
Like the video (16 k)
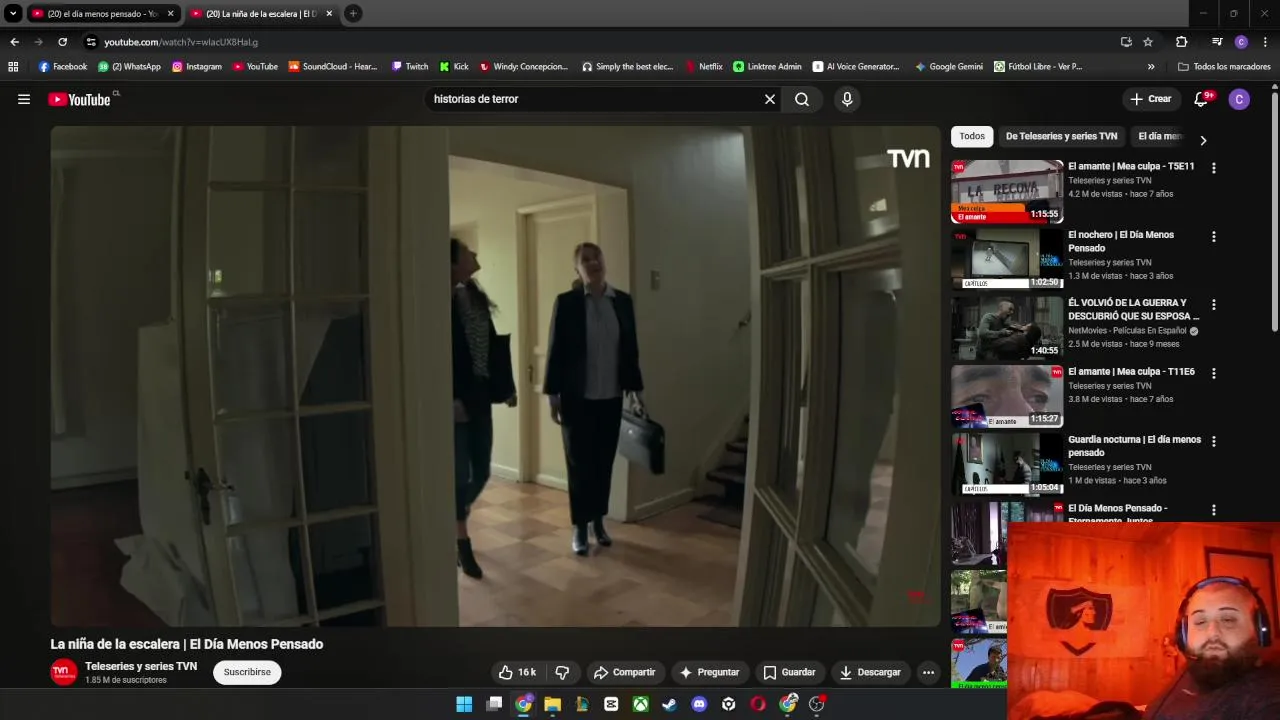(x=517, y=672)
